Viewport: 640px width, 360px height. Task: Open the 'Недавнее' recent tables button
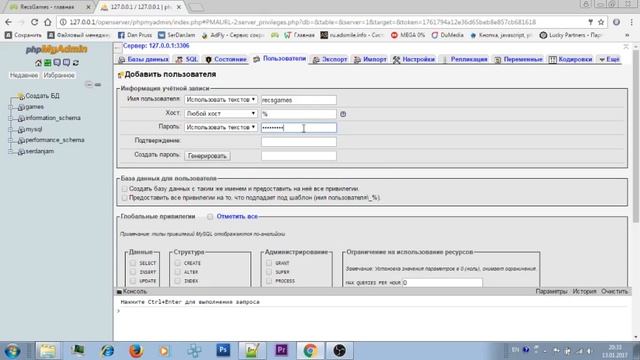pyautogui.click(x=24, y=76)
